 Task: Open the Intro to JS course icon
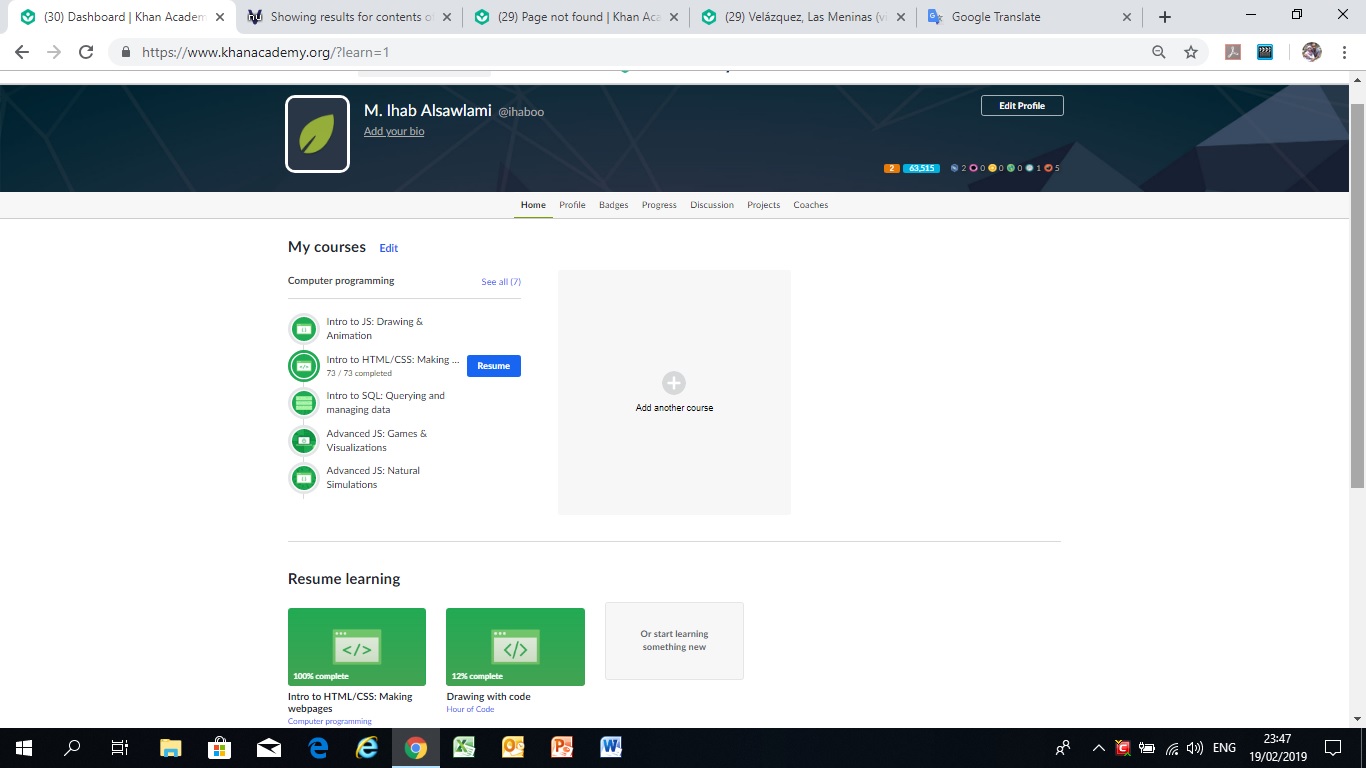tap(304, 329)
